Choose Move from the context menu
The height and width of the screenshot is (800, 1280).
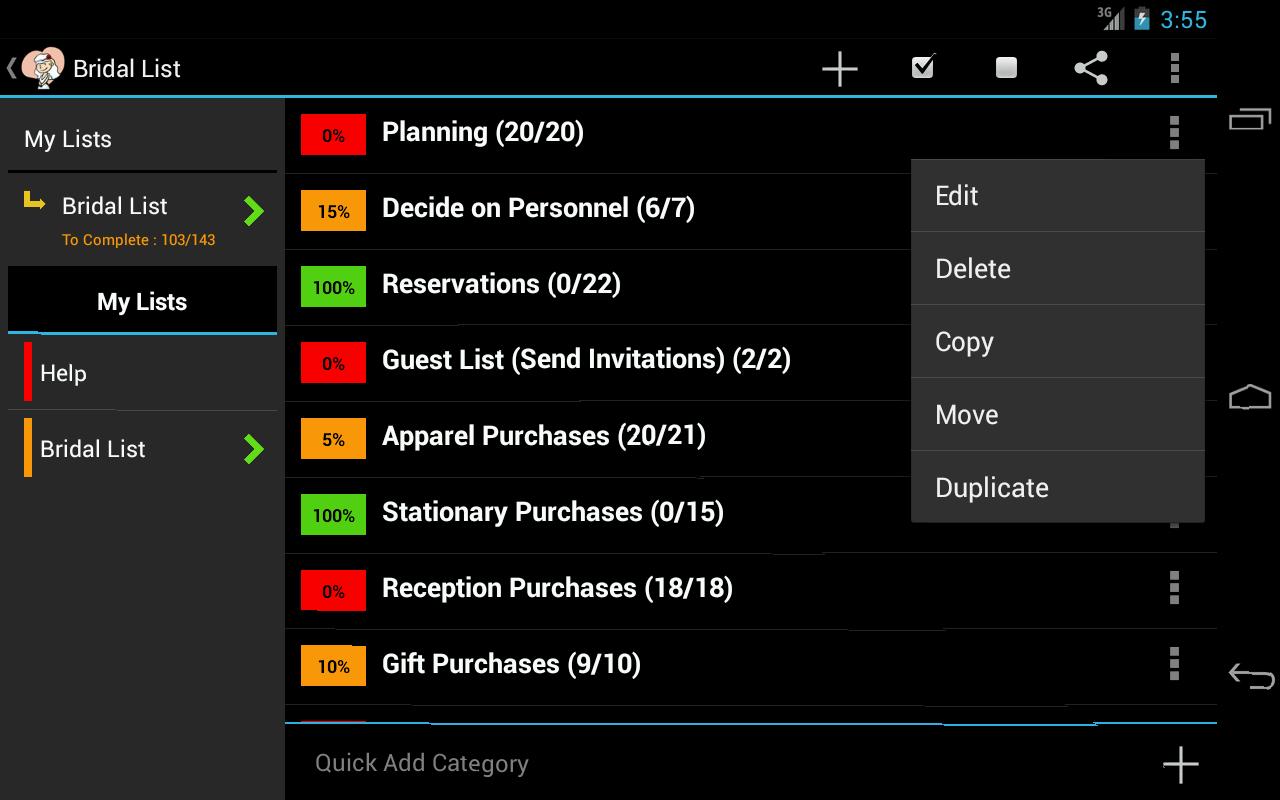point(1057,414)
